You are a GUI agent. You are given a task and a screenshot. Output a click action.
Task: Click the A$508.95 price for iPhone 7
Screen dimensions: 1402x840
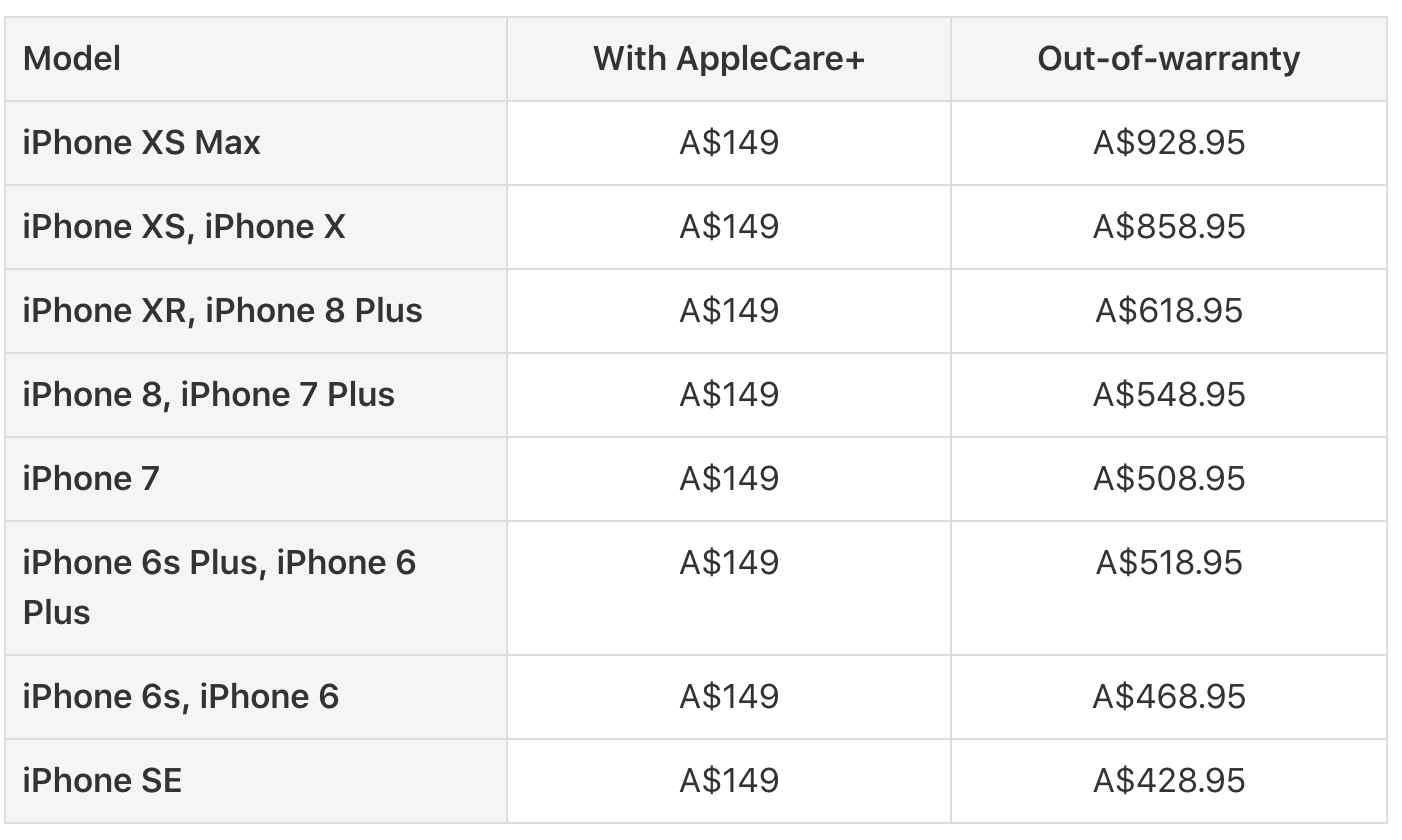point(1169,479)
